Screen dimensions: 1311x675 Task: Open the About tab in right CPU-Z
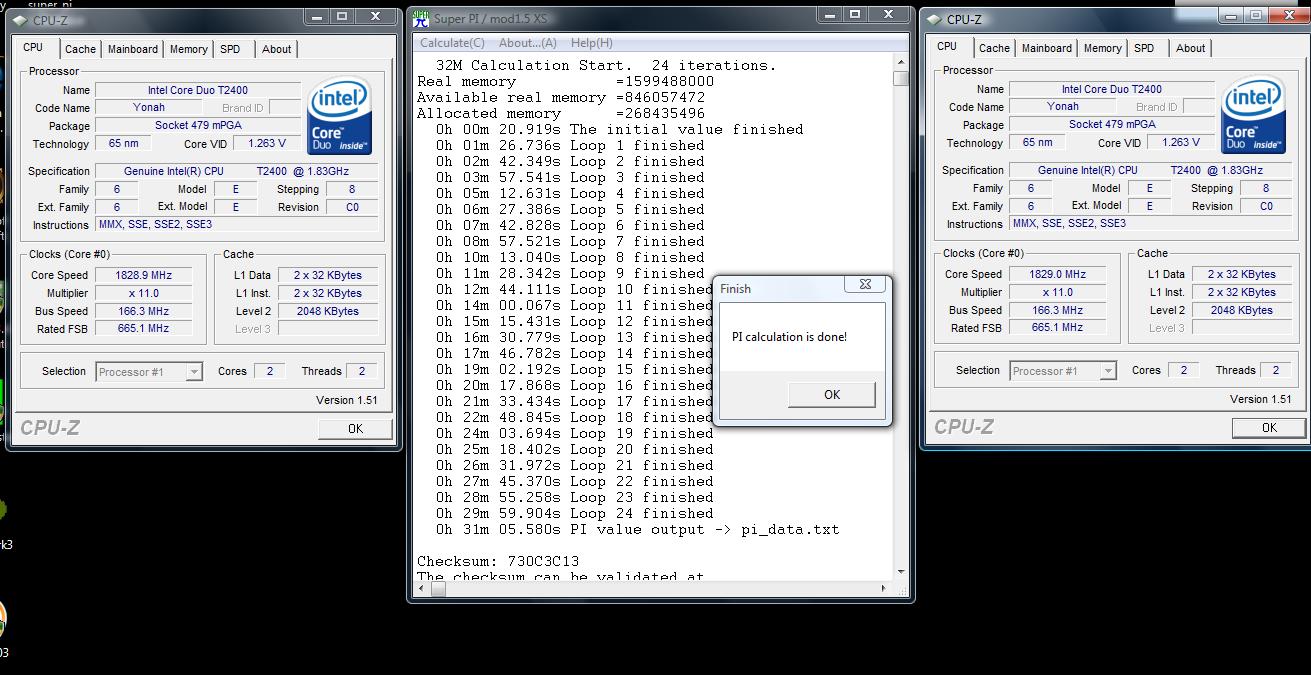[x=1191, y=48]
